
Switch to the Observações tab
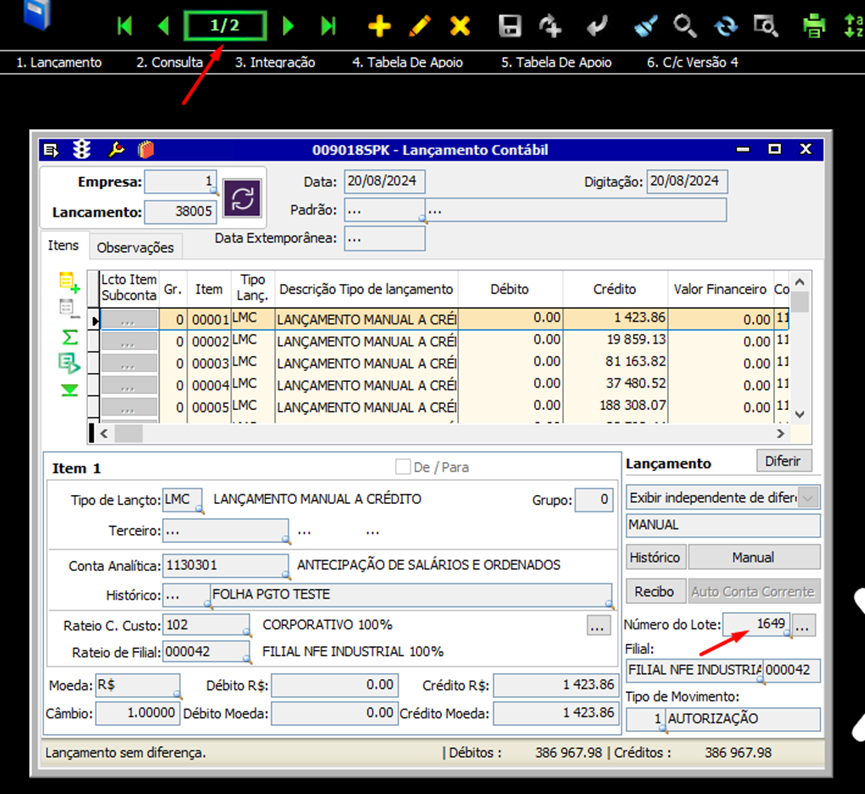point(136,247)
